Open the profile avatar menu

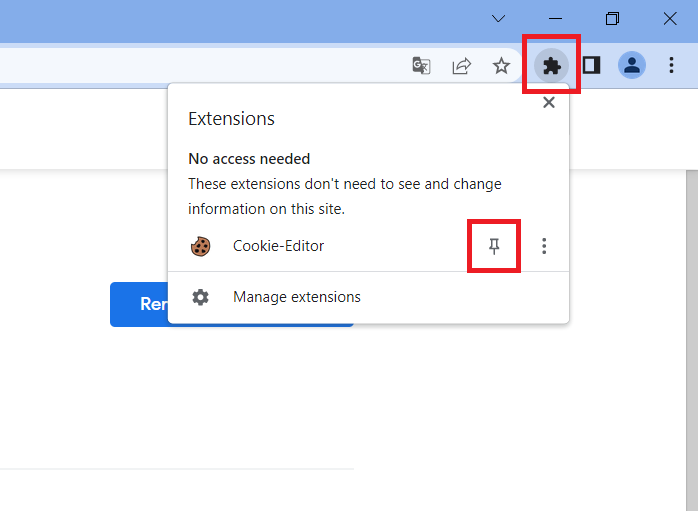click(632, 66)
